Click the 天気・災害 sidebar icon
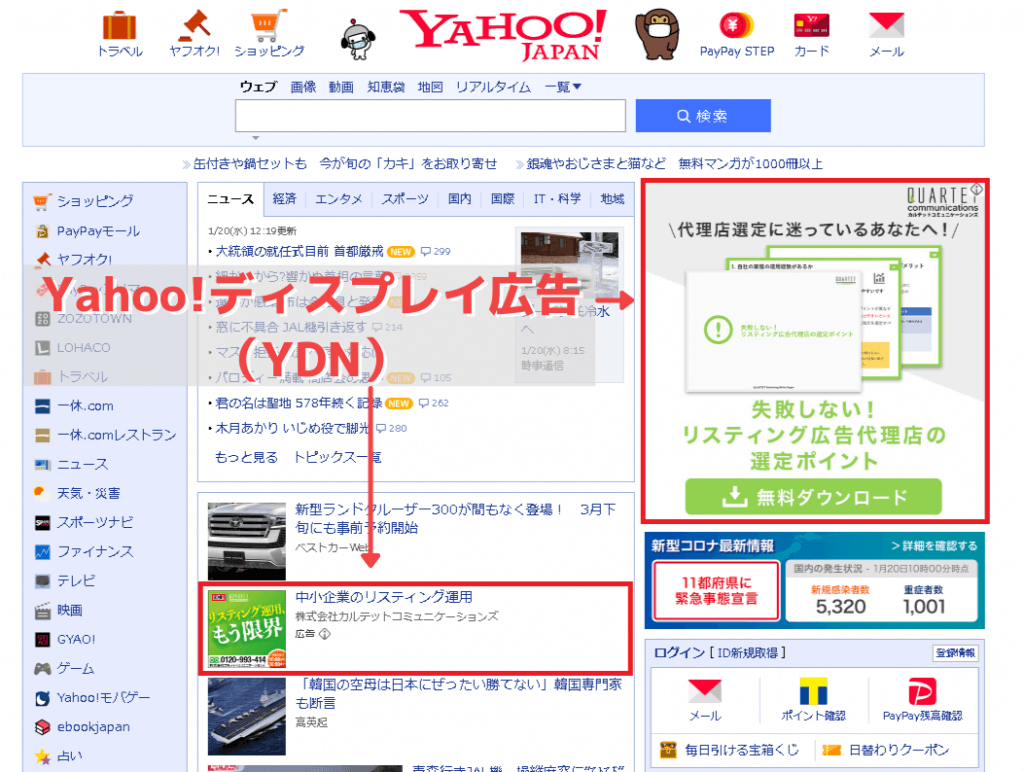Image resolution: width=1024 pixels, height=772 pixels. 42,493
